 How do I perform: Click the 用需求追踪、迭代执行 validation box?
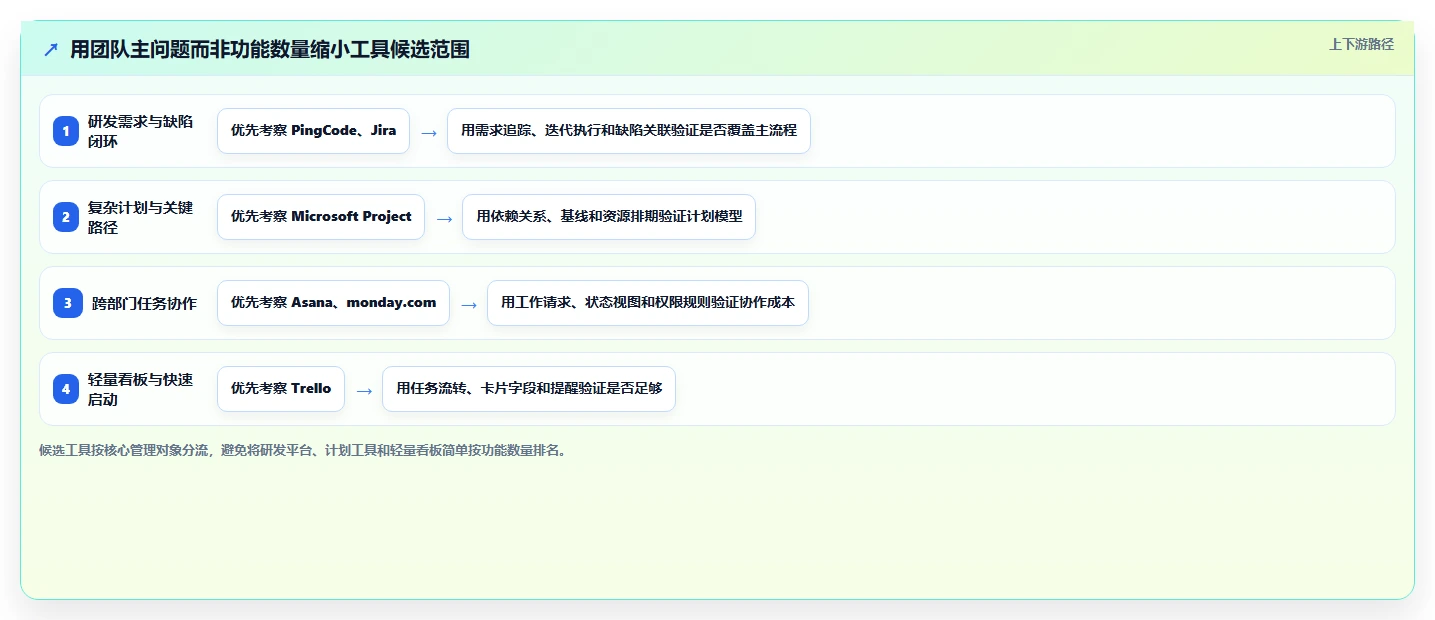pos(629,131)
